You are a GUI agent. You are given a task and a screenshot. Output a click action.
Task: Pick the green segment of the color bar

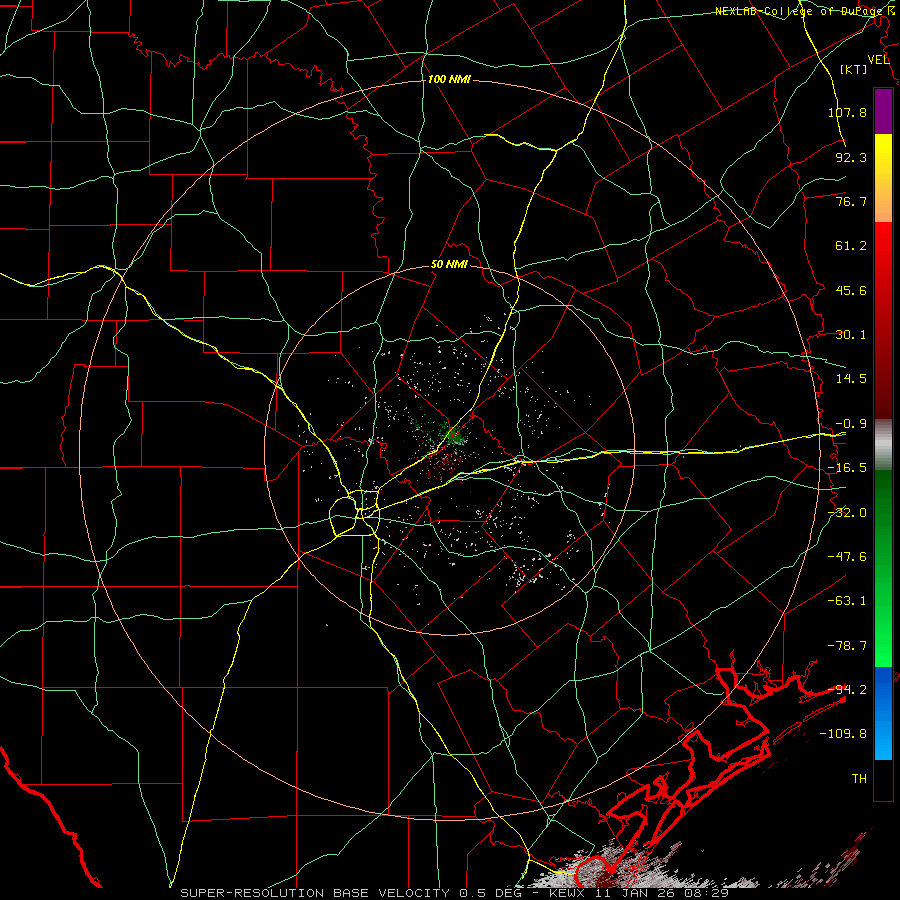(x=883, y=568)
